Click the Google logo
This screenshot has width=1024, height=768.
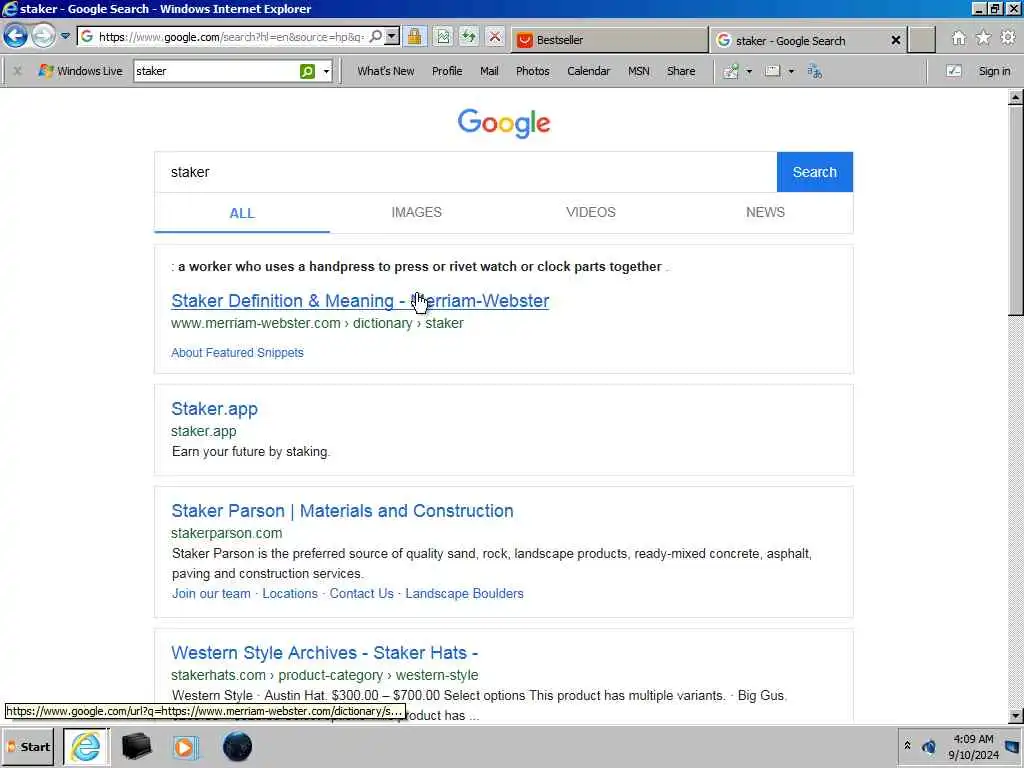(504, 123)
